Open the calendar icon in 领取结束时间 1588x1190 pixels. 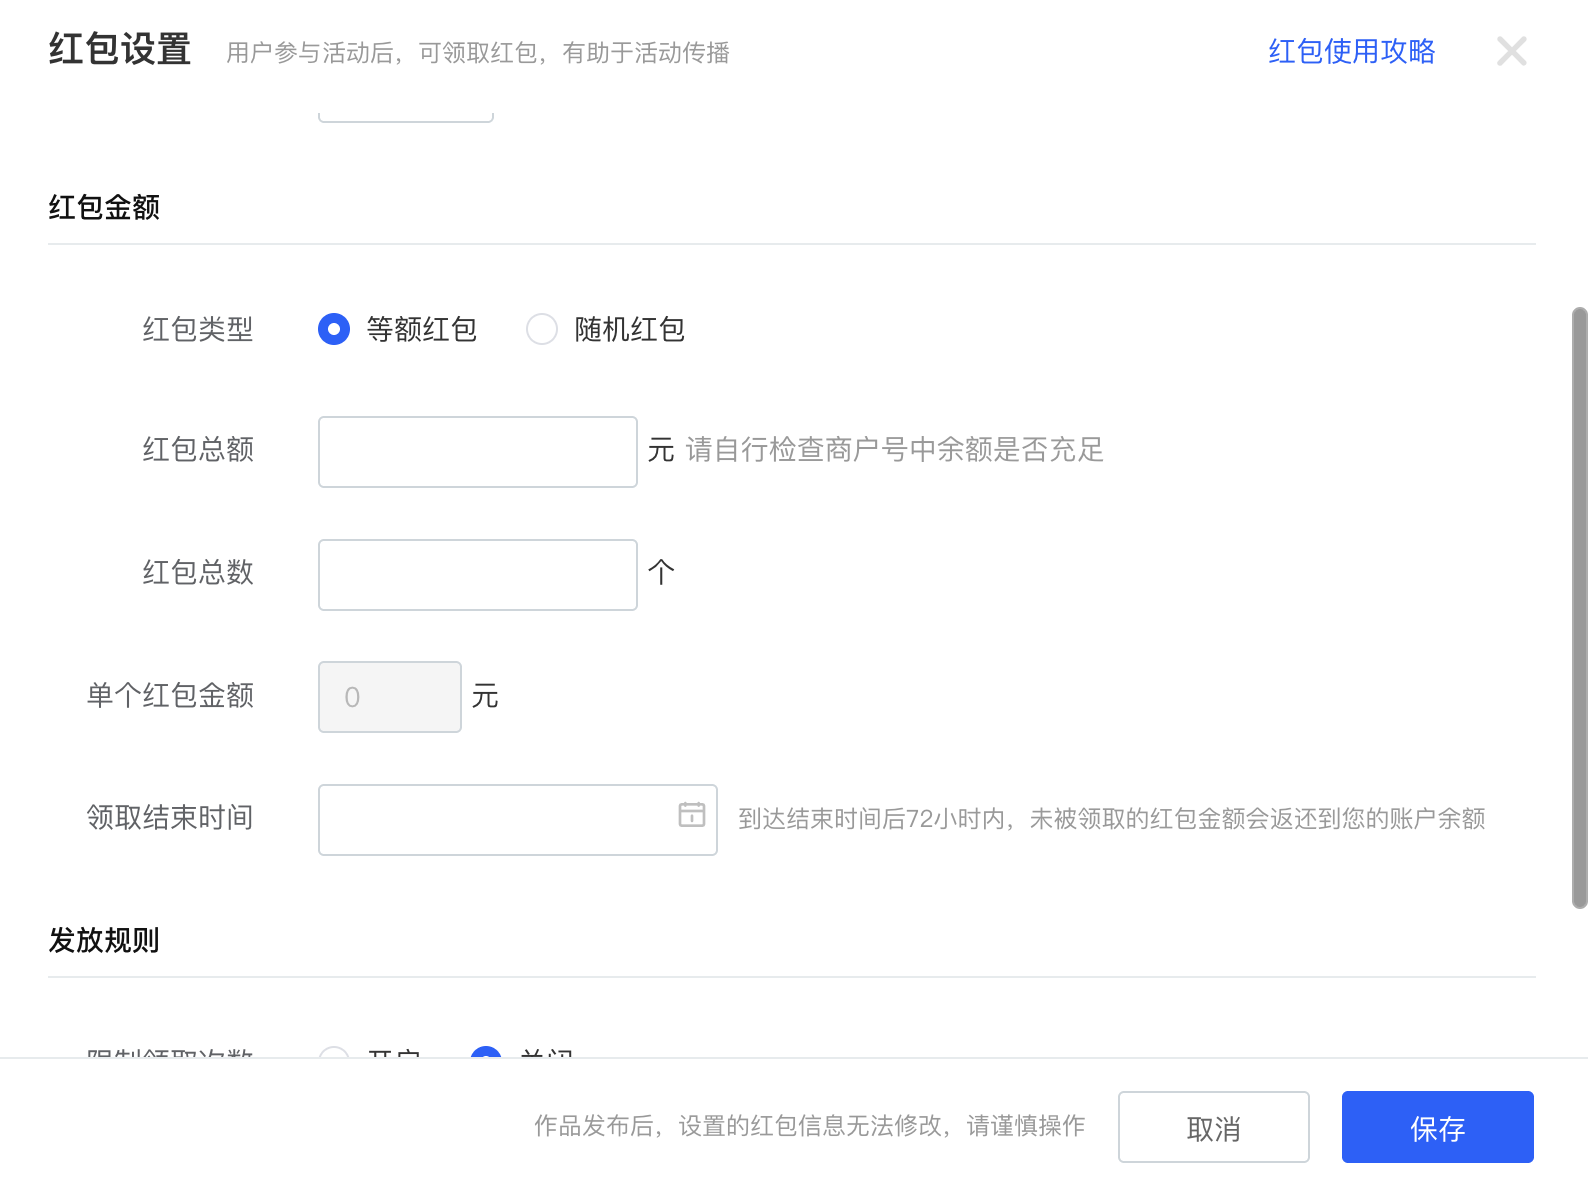(x=691, y=815)
